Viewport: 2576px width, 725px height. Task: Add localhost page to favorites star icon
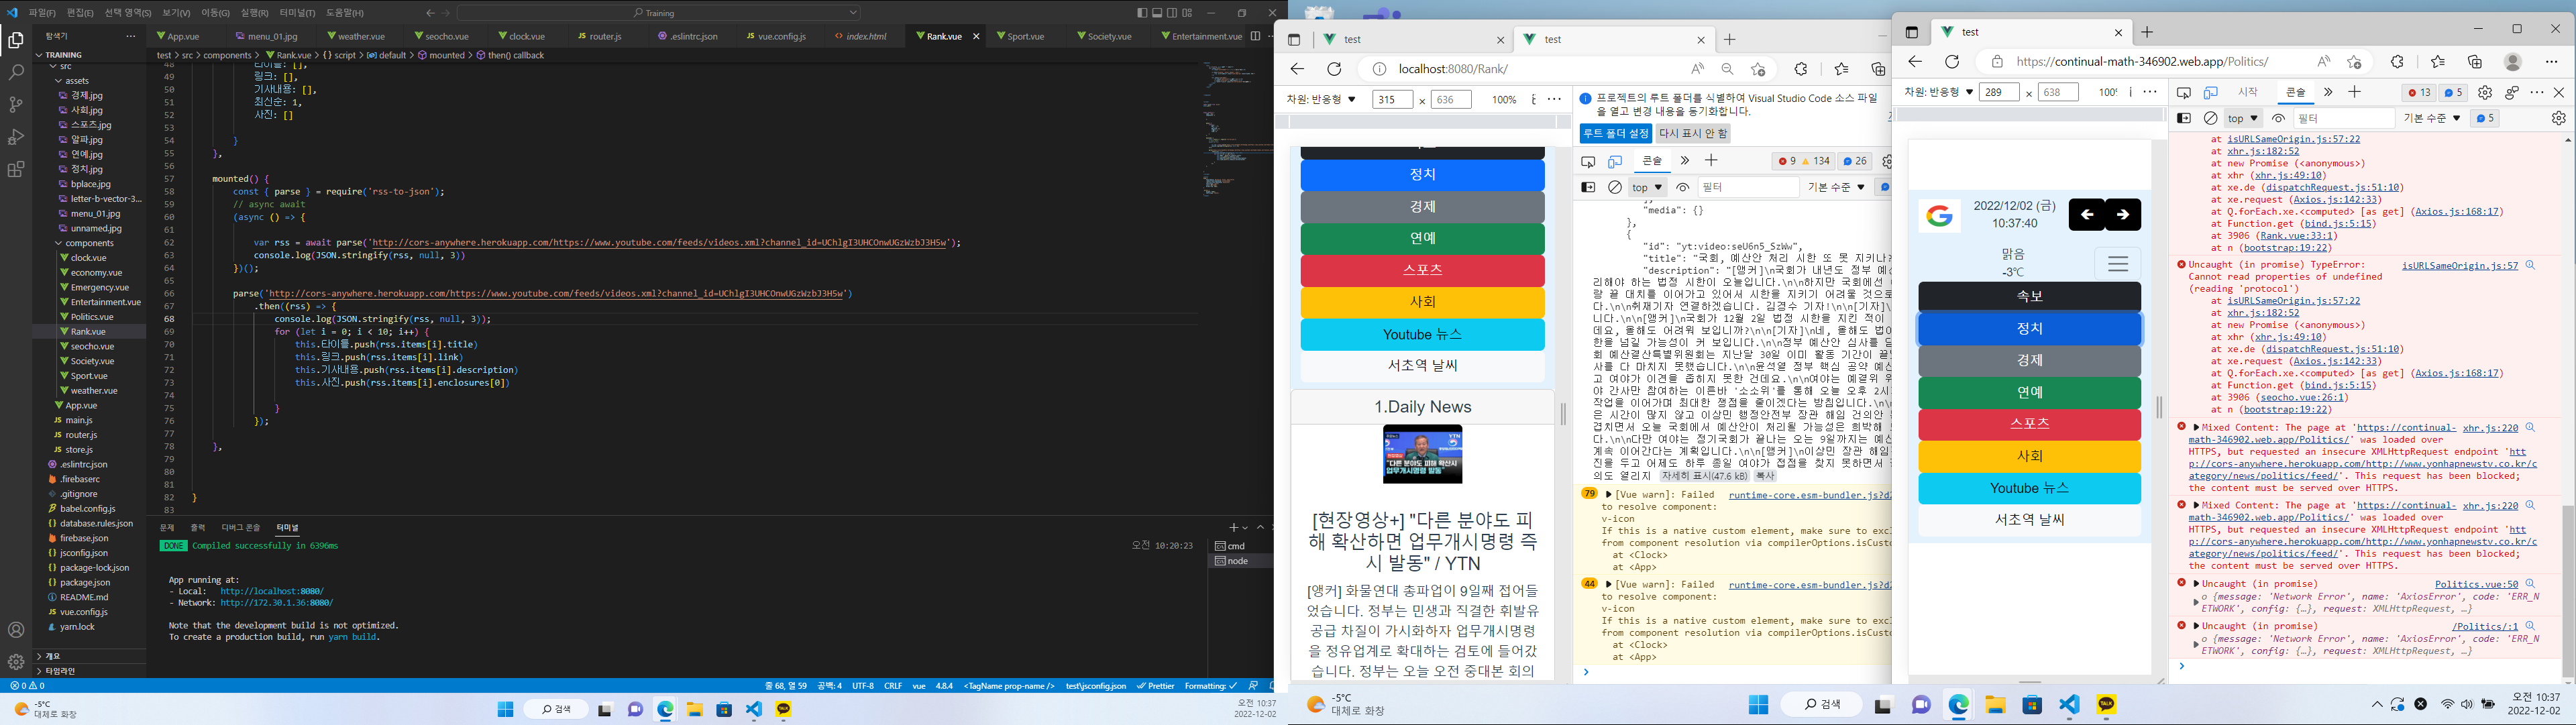point(1758,69)
